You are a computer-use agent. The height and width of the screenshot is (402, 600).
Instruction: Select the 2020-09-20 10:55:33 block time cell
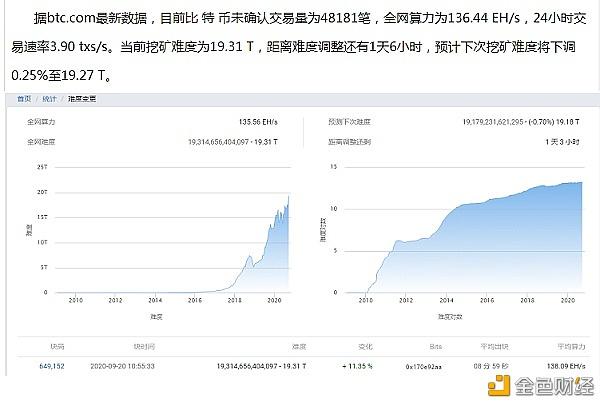[122, 366]
